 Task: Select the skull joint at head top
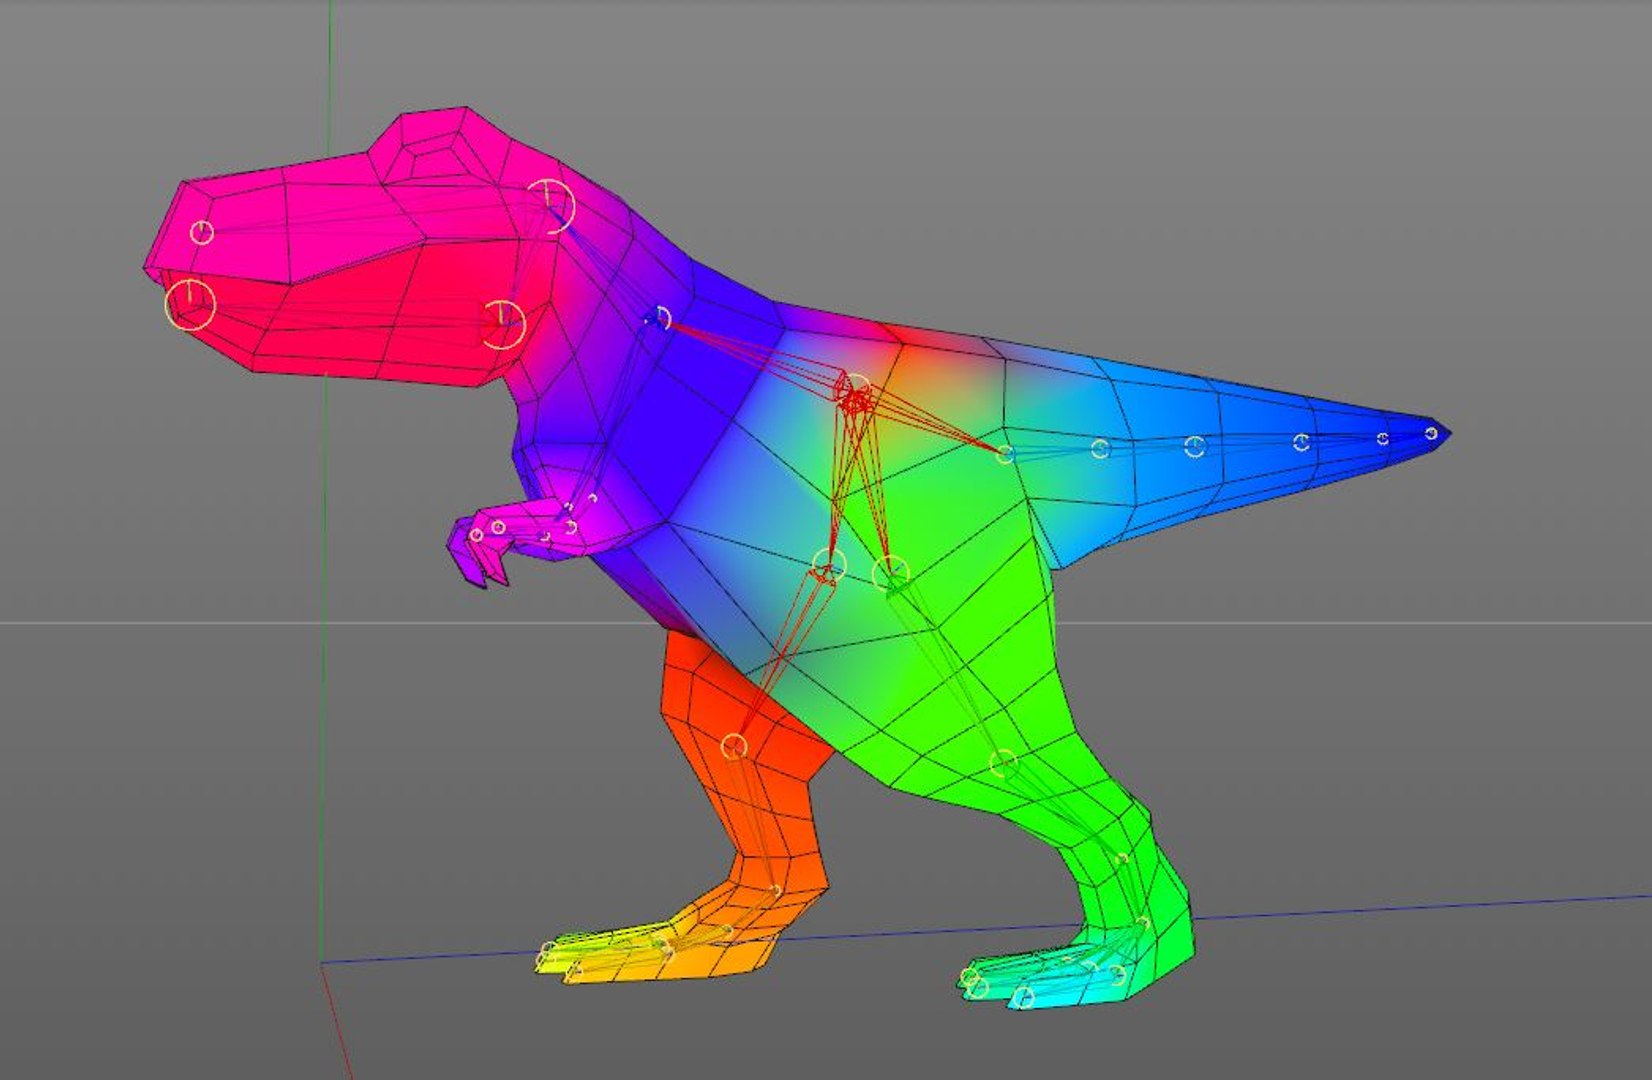click(550, 206)
